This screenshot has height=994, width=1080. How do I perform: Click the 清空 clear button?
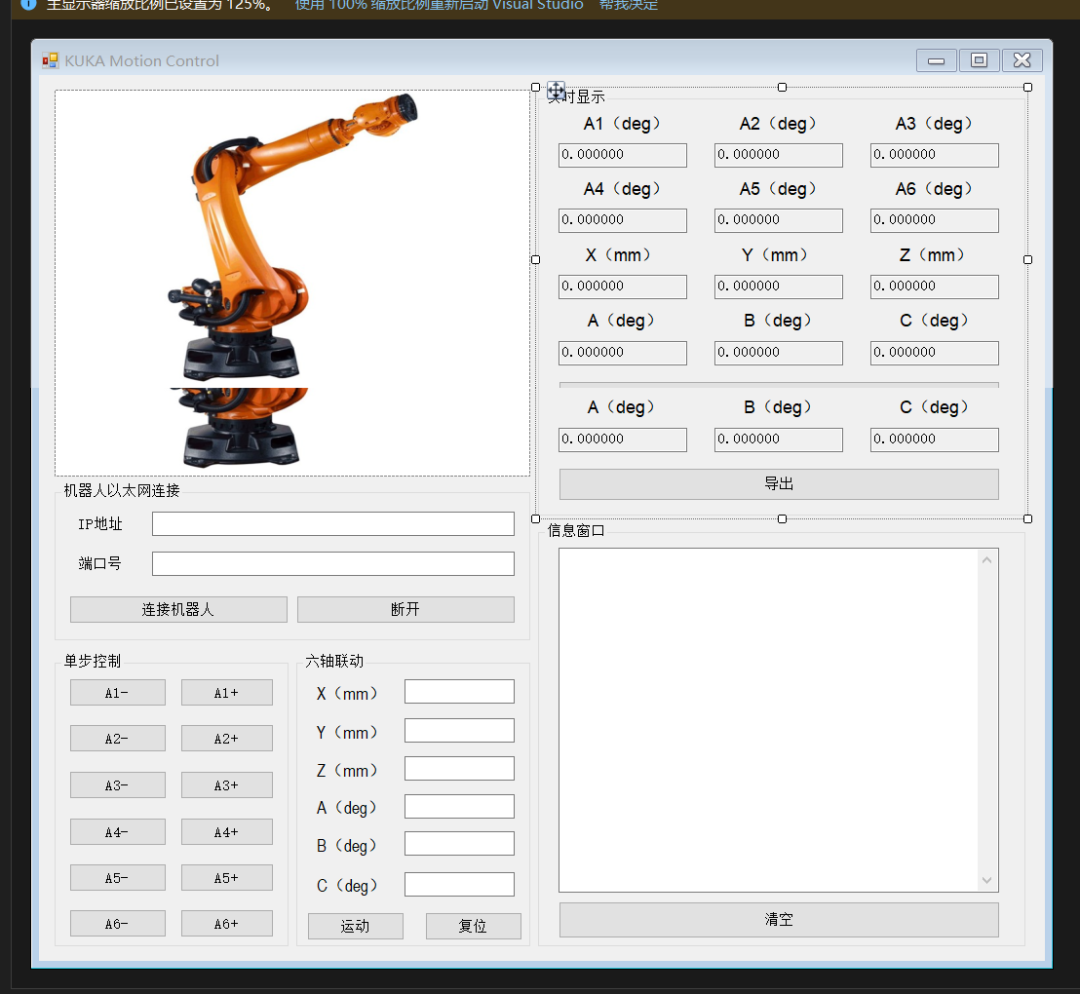coord(778,919)
